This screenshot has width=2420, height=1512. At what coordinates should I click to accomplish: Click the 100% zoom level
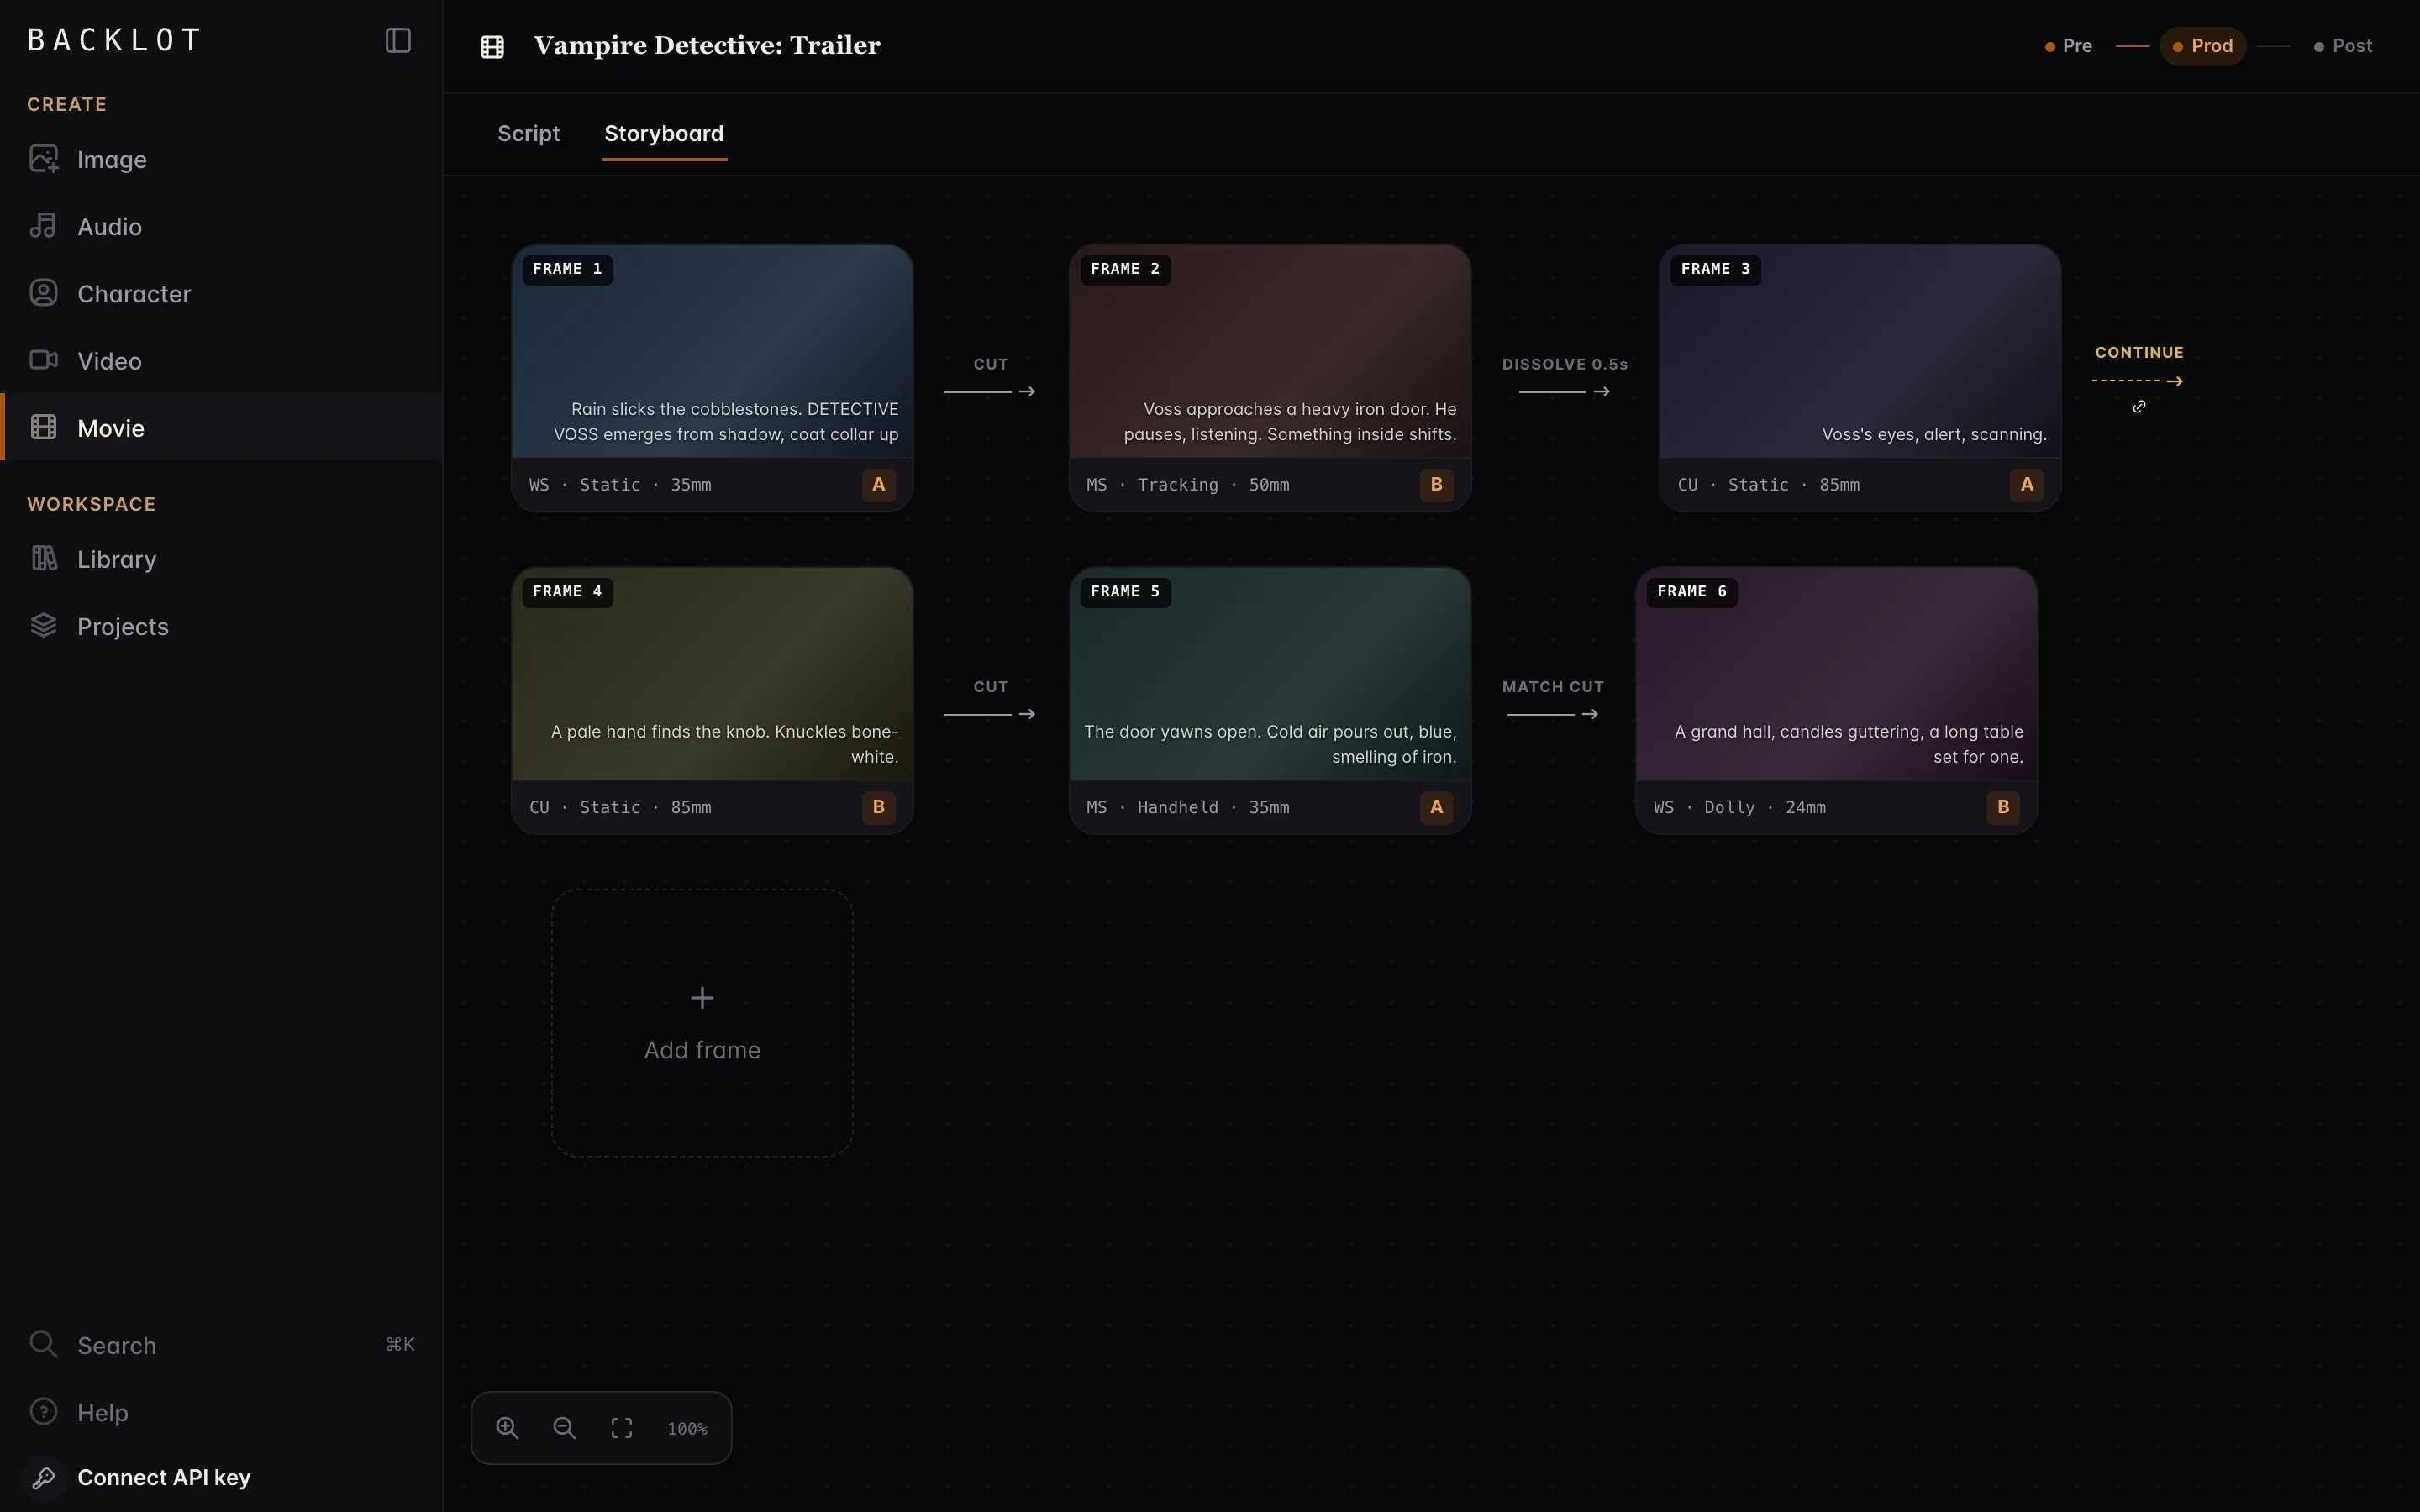[x=687, y=1429]
